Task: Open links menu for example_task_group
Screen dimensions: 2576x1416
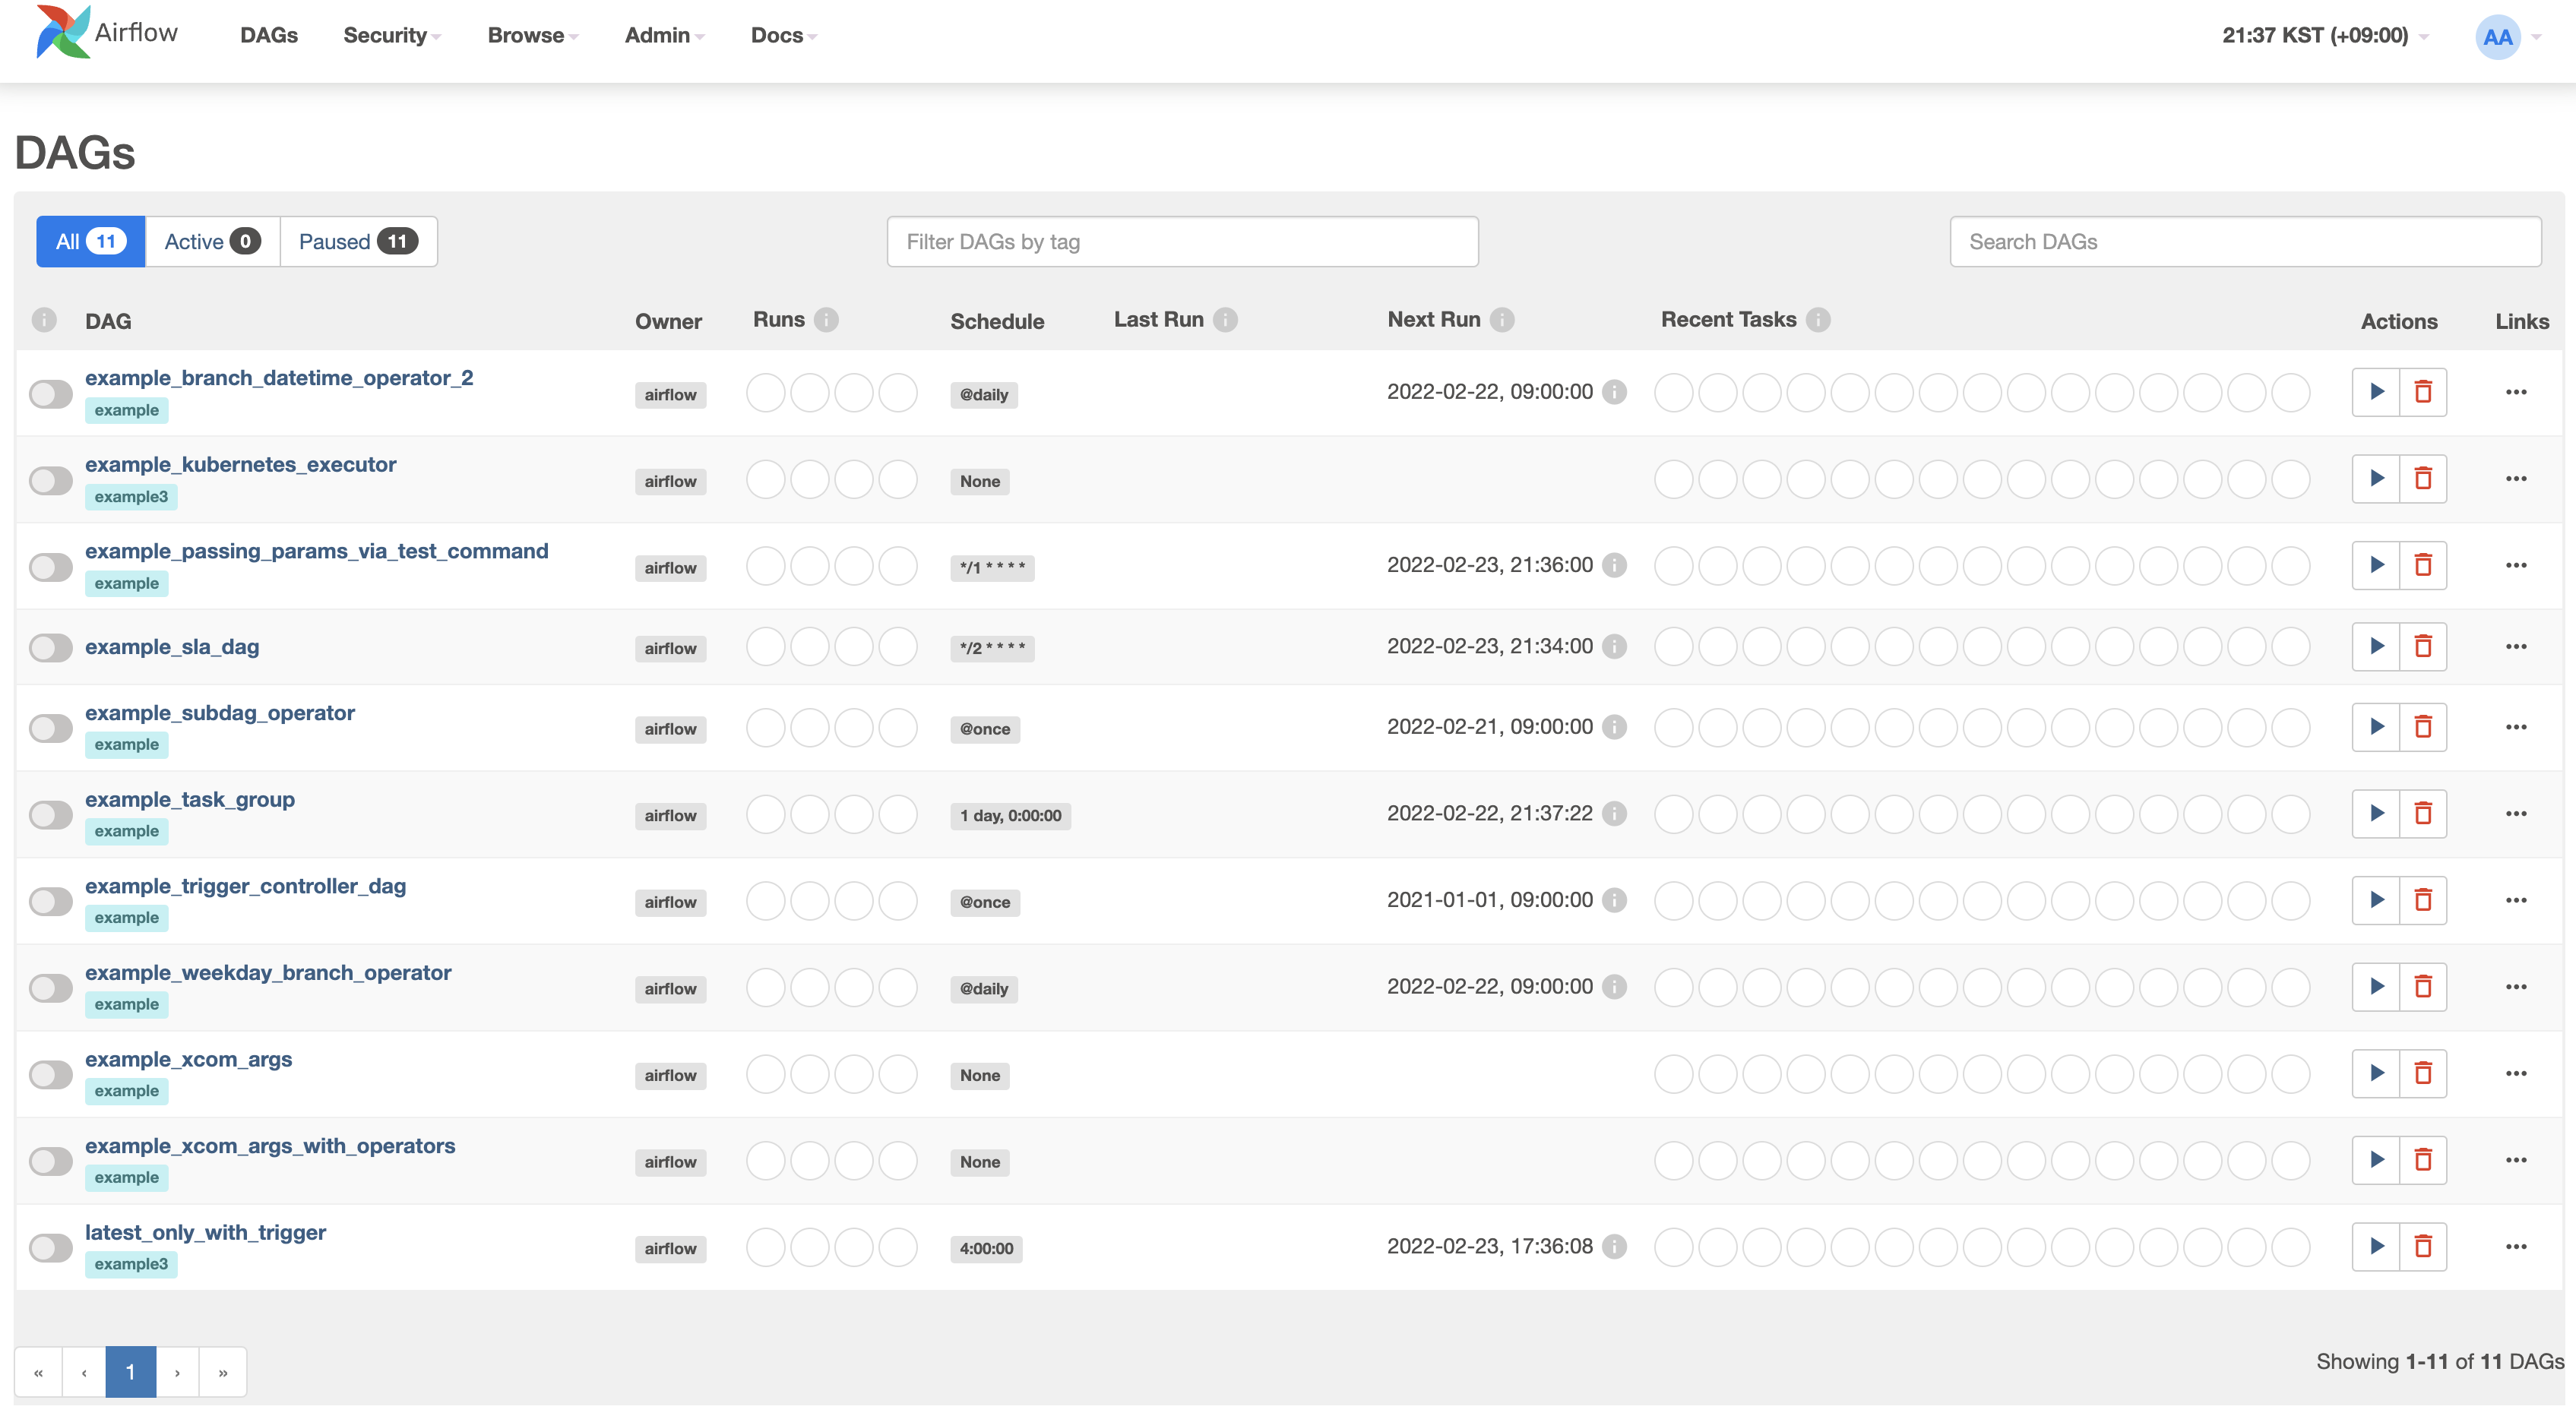Action: [x=2516, y=813]
